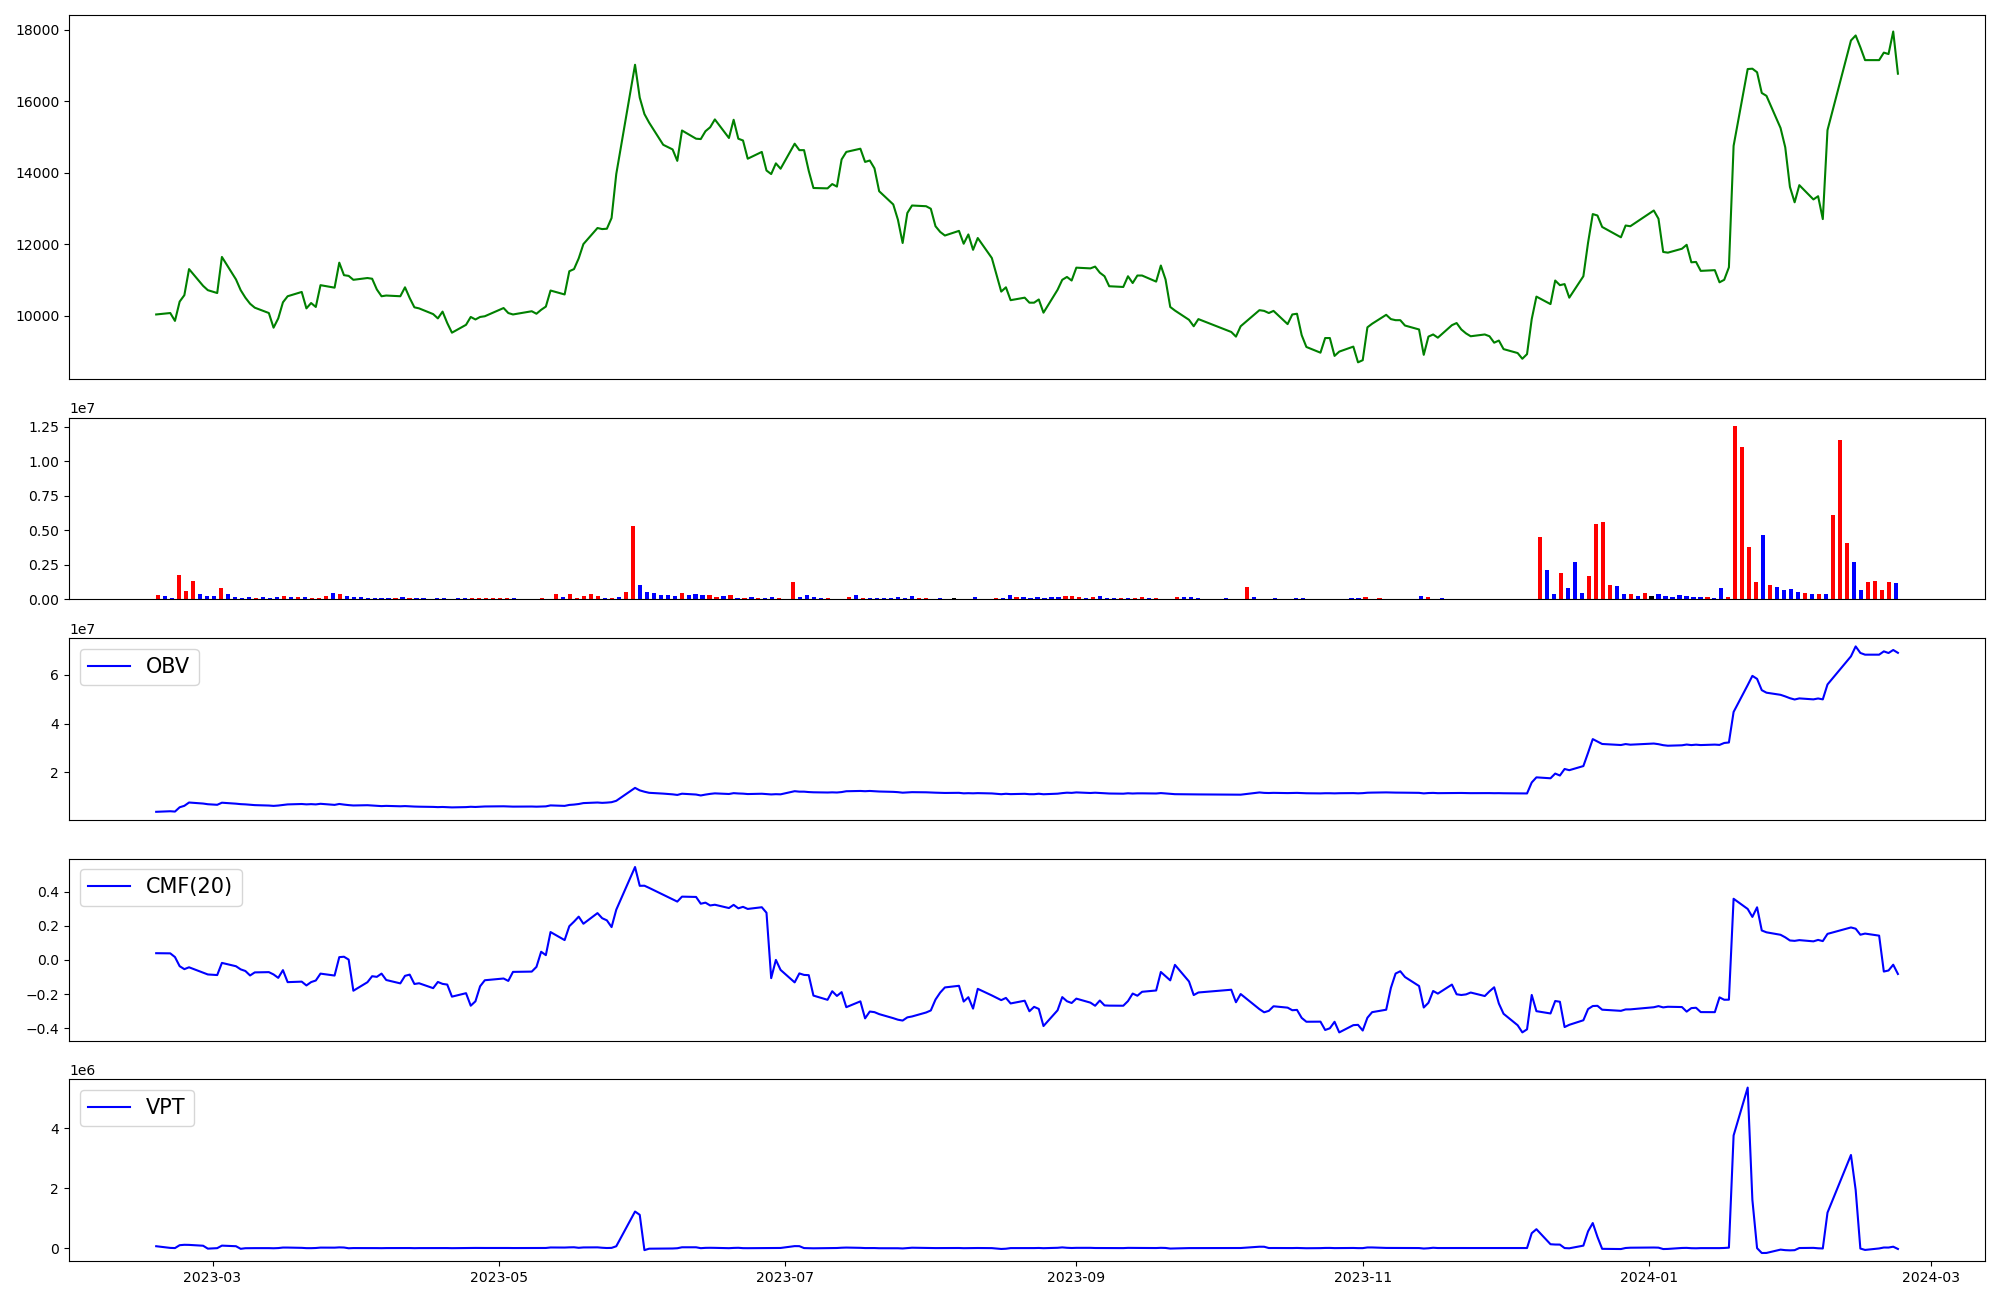Click the 18000 price axis tick label
This screenshot has height=1300, width=2000.
37,30
